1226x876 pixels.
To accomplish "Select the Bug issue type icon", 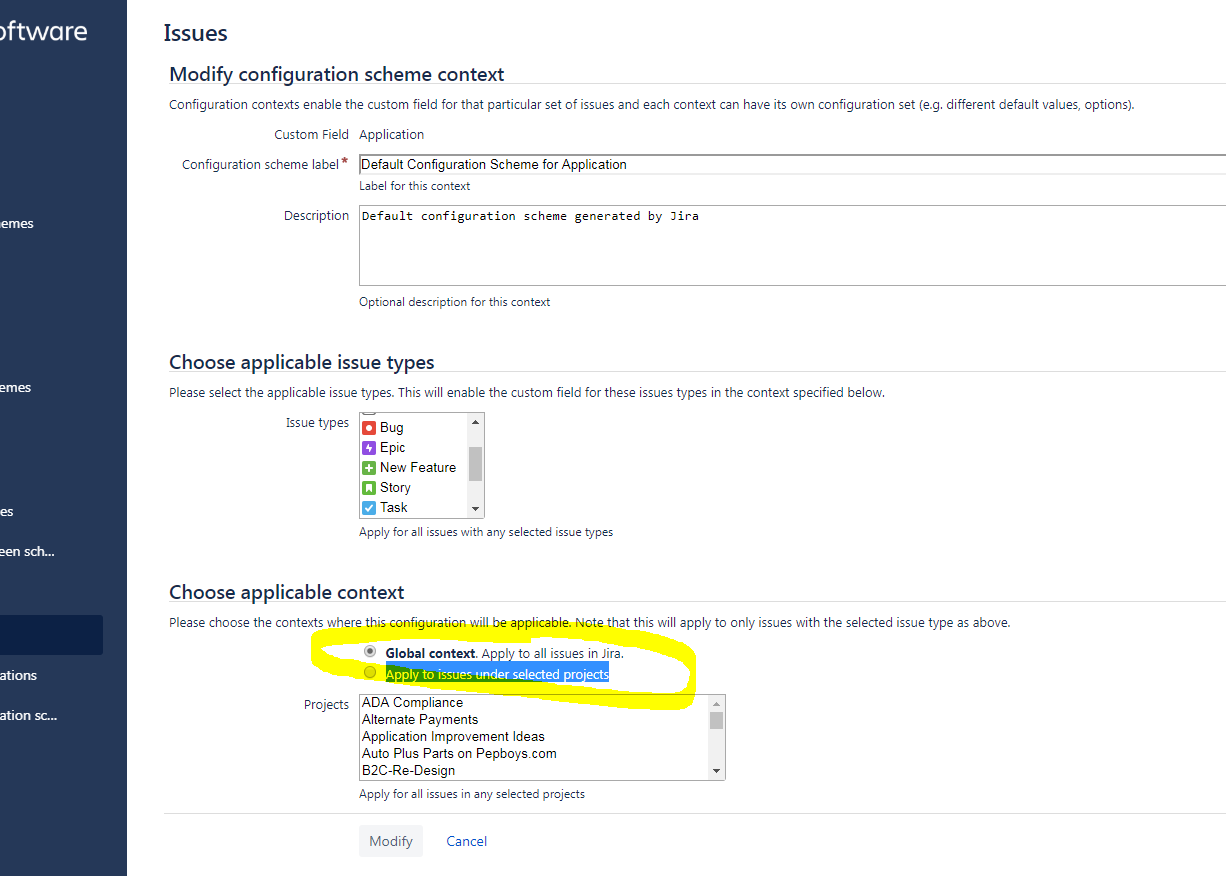I will click(x=369, y=427).
